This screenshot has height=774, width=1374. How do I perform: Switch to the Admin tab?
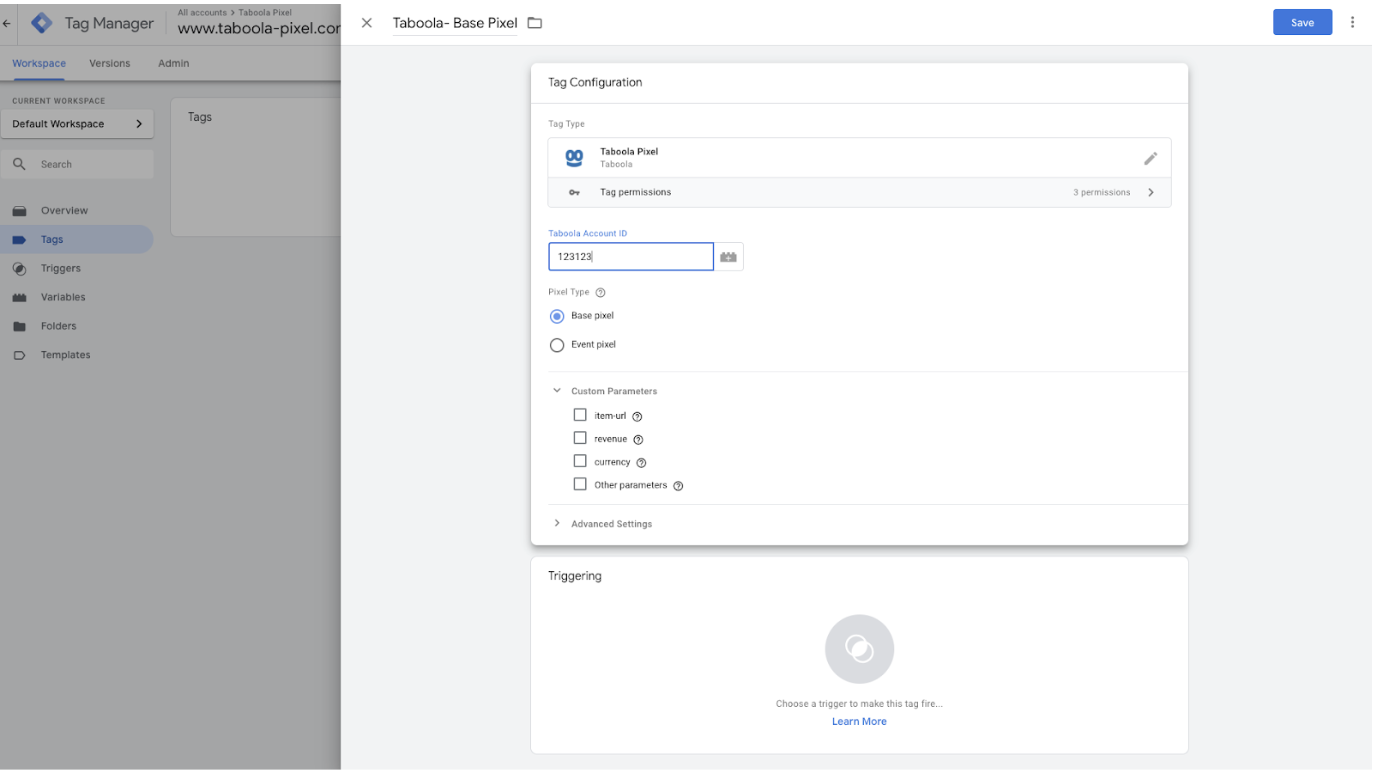pyautogui.click(x=173, y=63)
